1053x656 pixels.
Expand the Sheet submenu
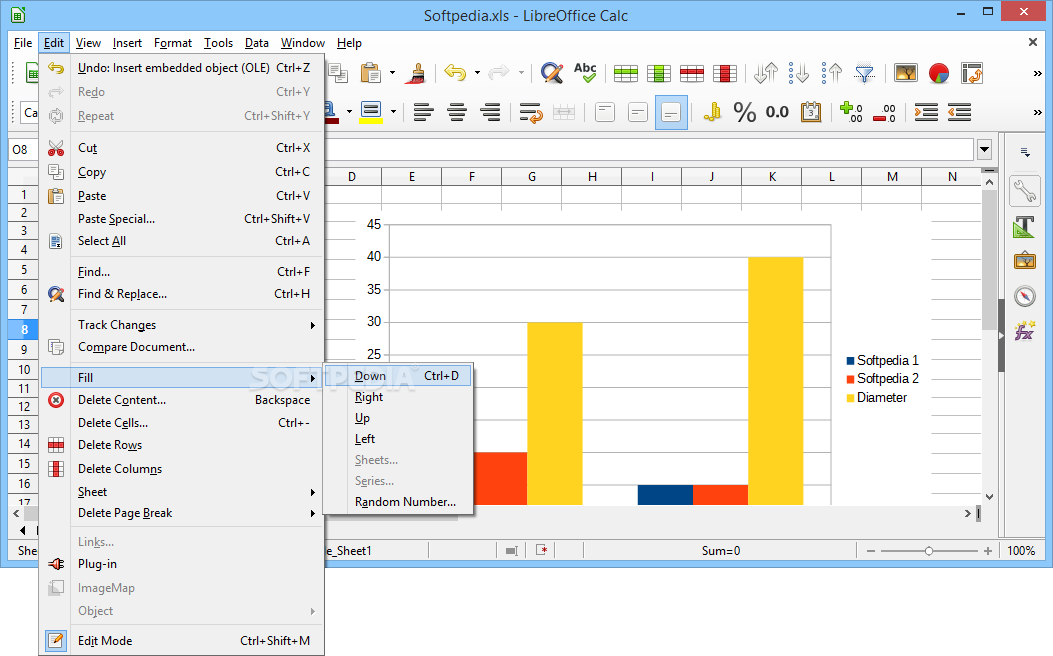181,492
